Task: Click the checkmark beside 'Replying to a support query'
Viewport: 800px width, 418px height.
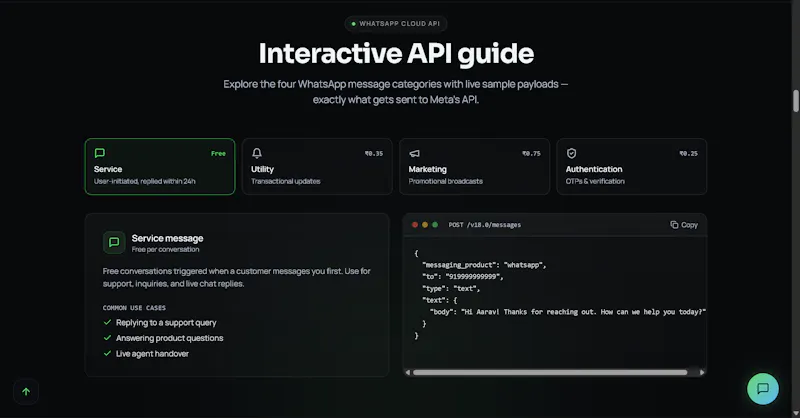Action: (x=107, y=322)
